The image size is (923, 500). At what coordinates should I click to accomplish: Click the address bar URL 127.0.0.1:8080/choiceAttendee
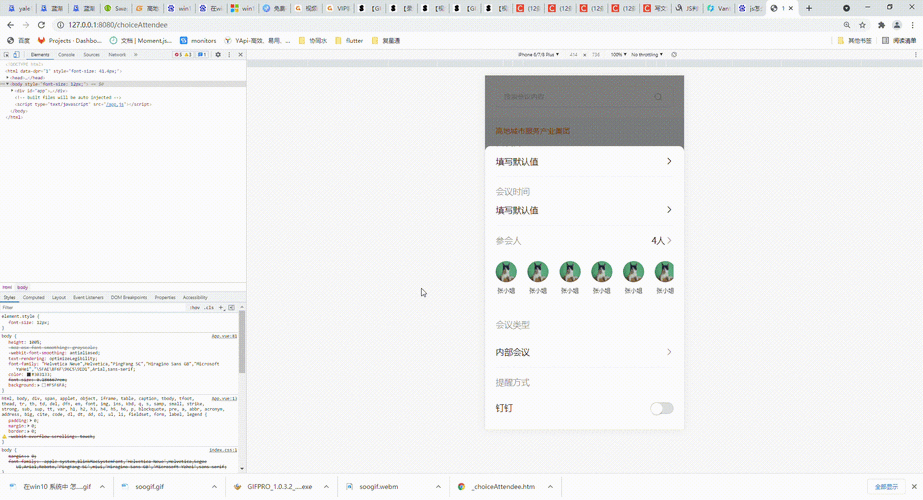[x=118, y=25]
